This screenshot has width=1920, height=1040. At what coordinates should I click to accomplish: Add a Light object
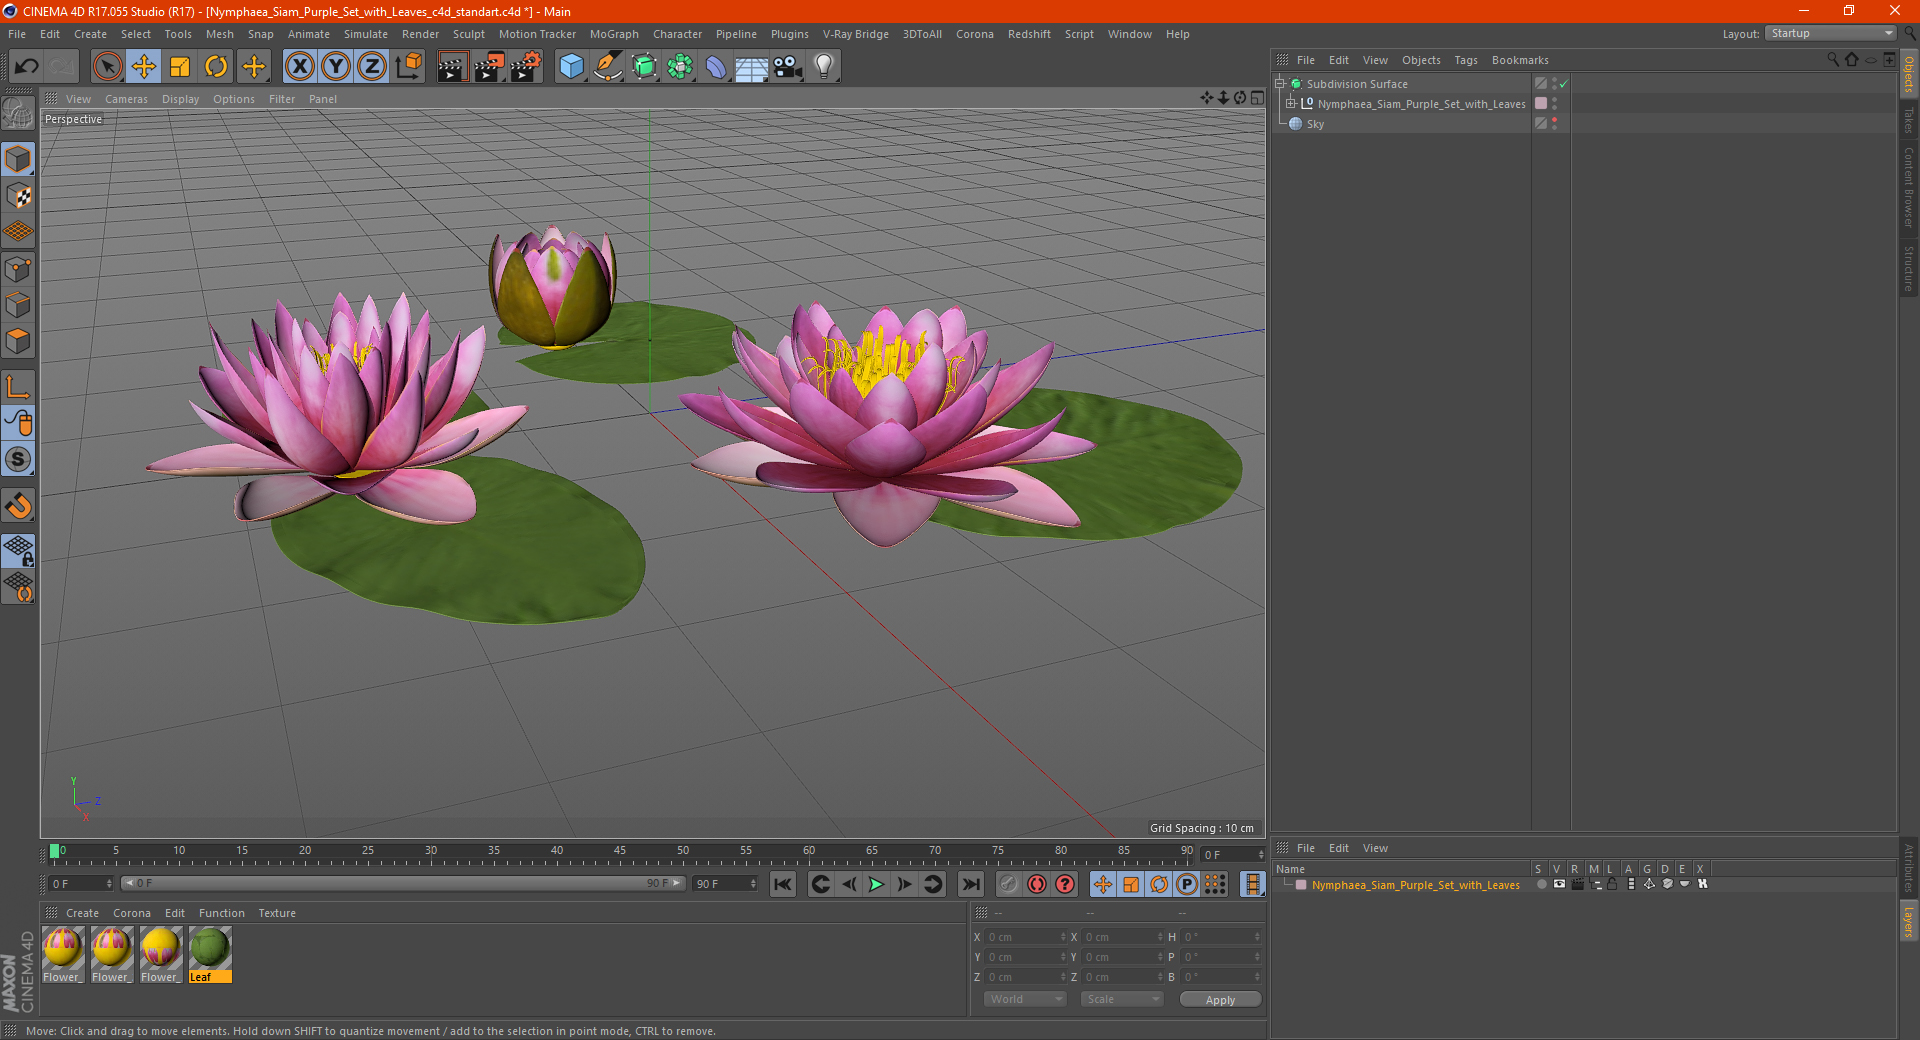click(x=824, y=67)
